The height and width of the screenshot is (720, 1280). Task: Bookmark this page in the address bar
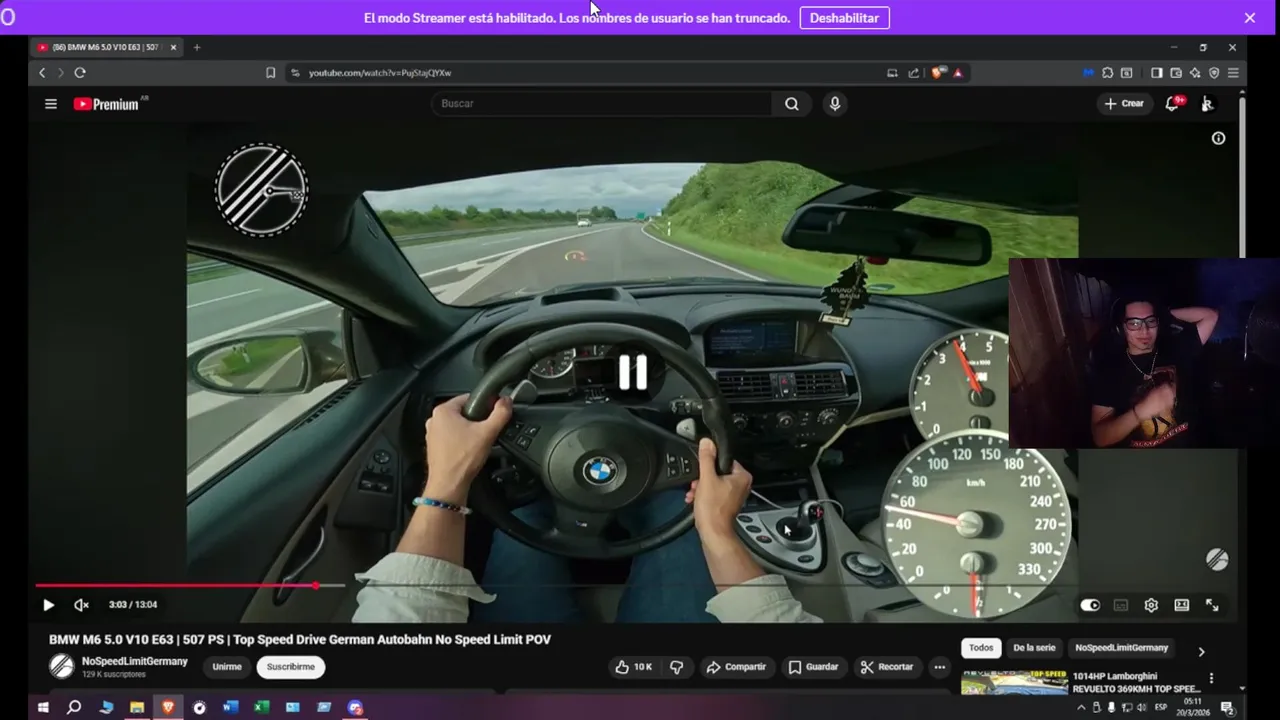click(270, 73)
